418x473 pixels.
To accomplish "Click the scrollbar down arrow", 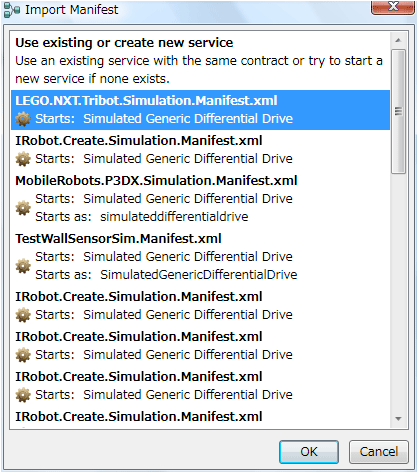I will click(x=398, y=419).
